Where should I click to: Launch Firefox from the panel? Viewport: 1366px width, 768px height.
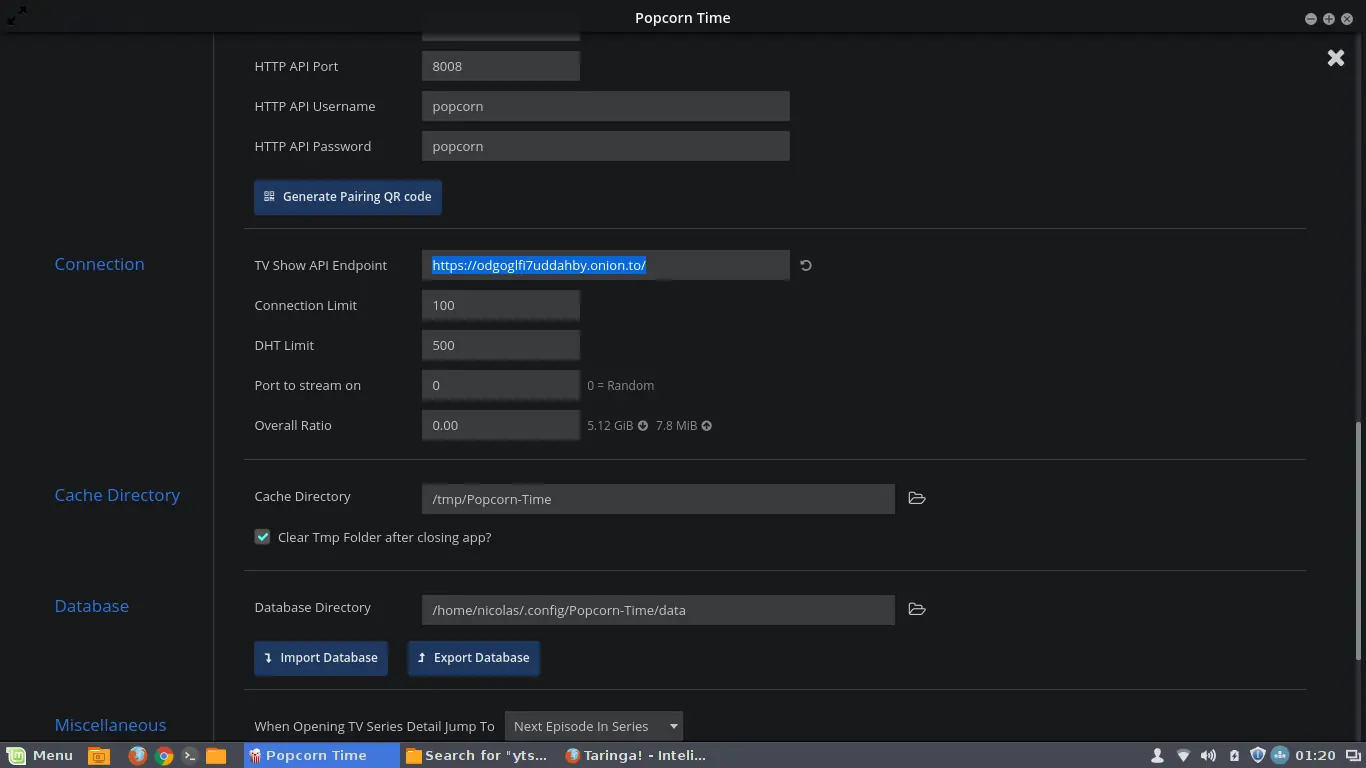(138, 756)
